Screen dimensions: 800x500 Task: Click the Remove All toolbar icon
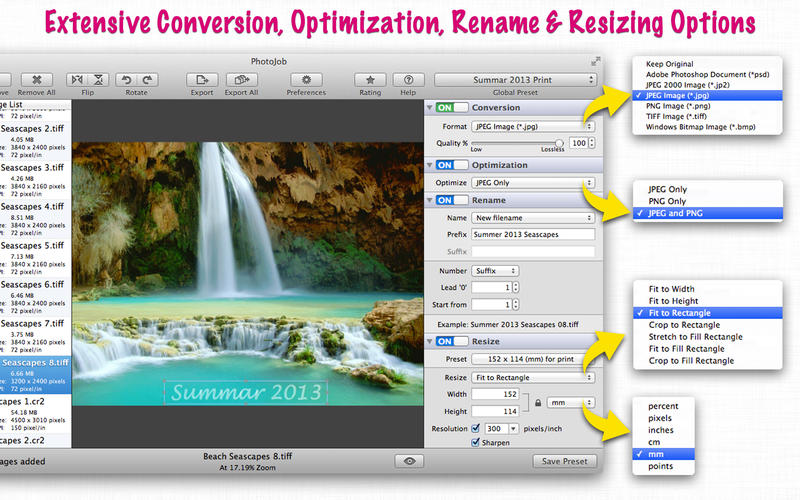[37, 80]
